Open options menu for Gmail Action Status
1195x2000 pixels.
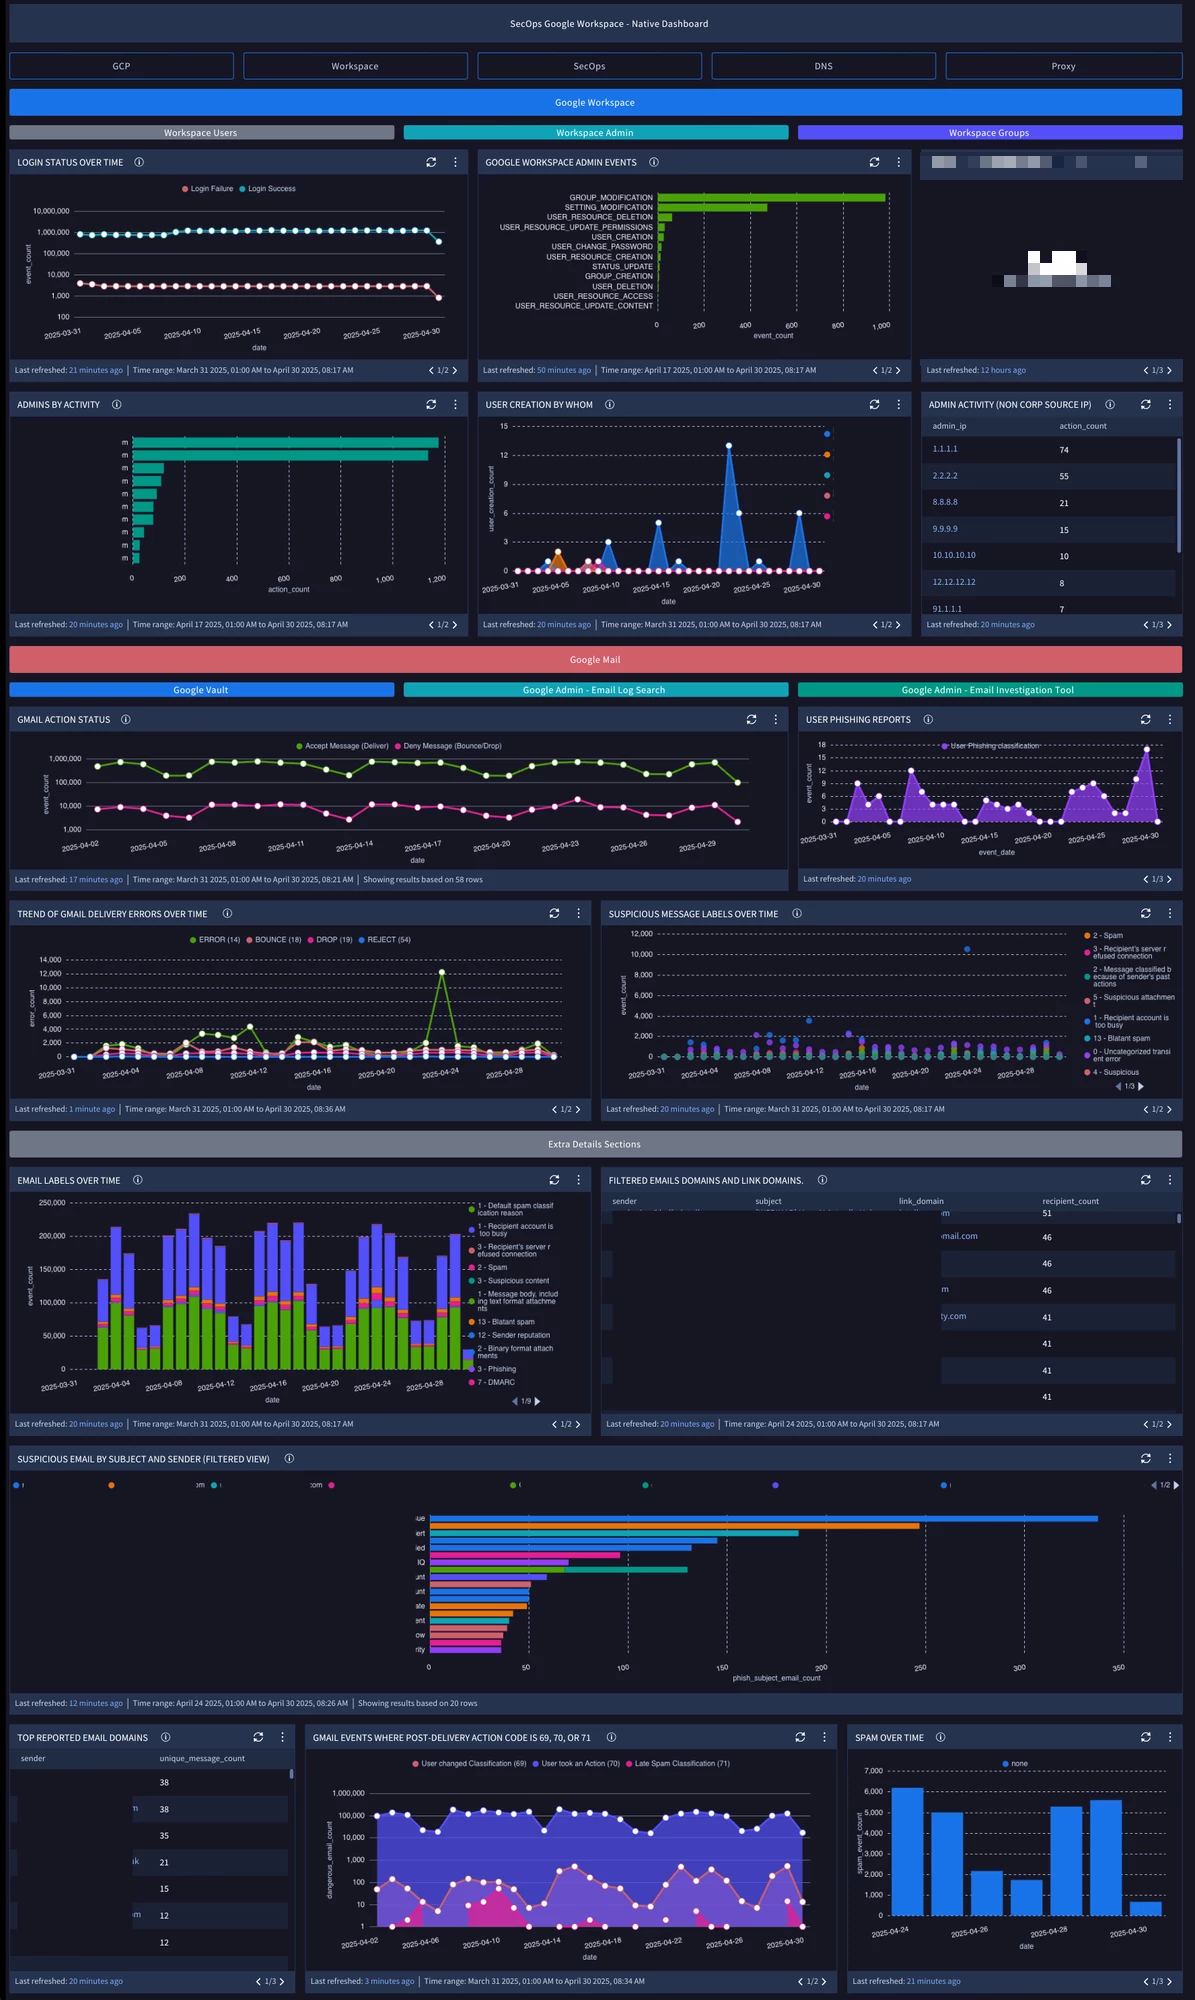(x=775, y=720)
